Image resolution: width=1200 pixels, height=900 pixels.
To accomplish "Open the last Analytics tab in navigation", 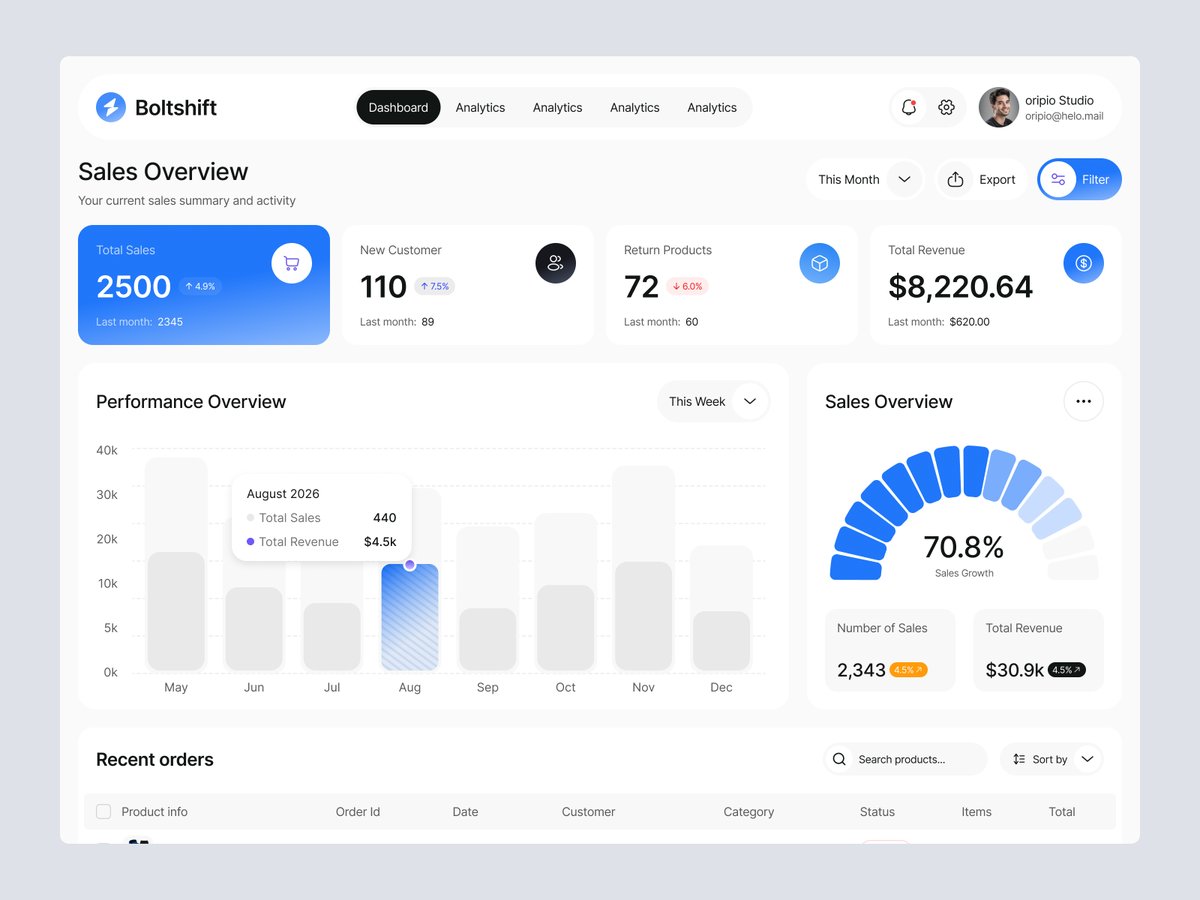I will tap(712, 107).
